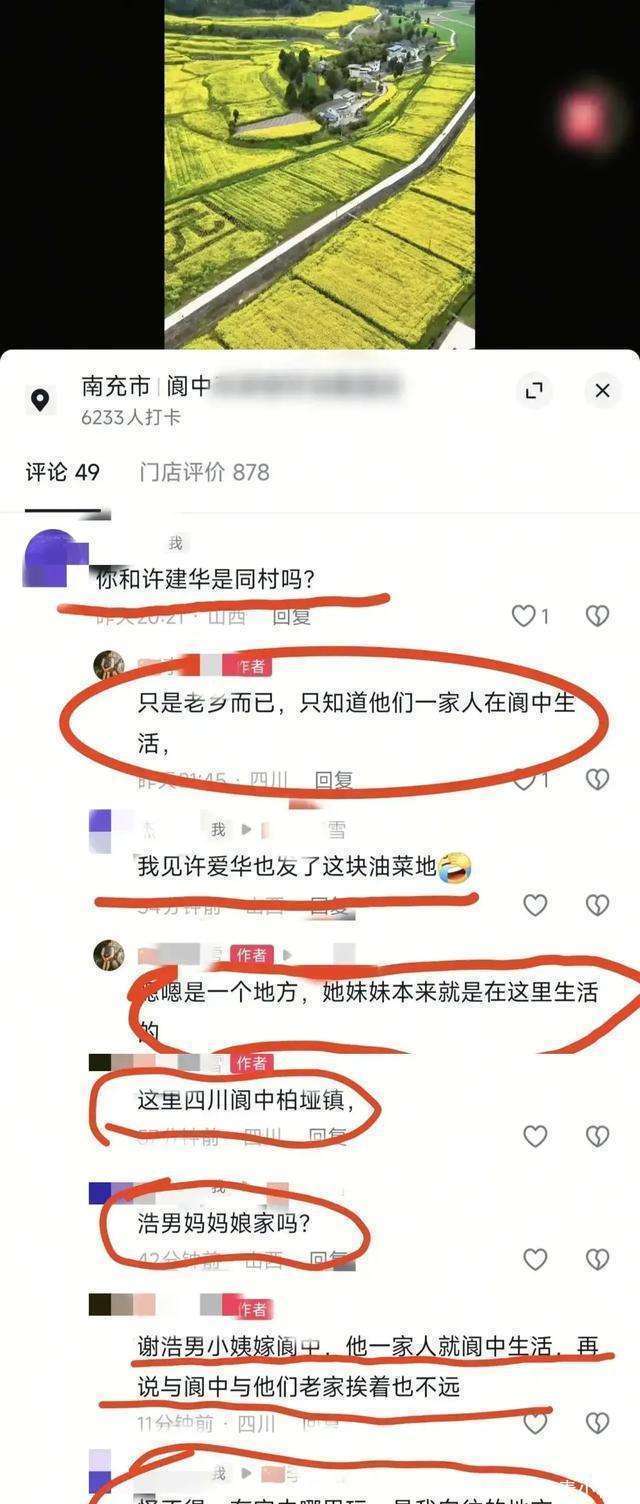
Task: Switch to the 评论 49 tab
Action: coord(63,472)
